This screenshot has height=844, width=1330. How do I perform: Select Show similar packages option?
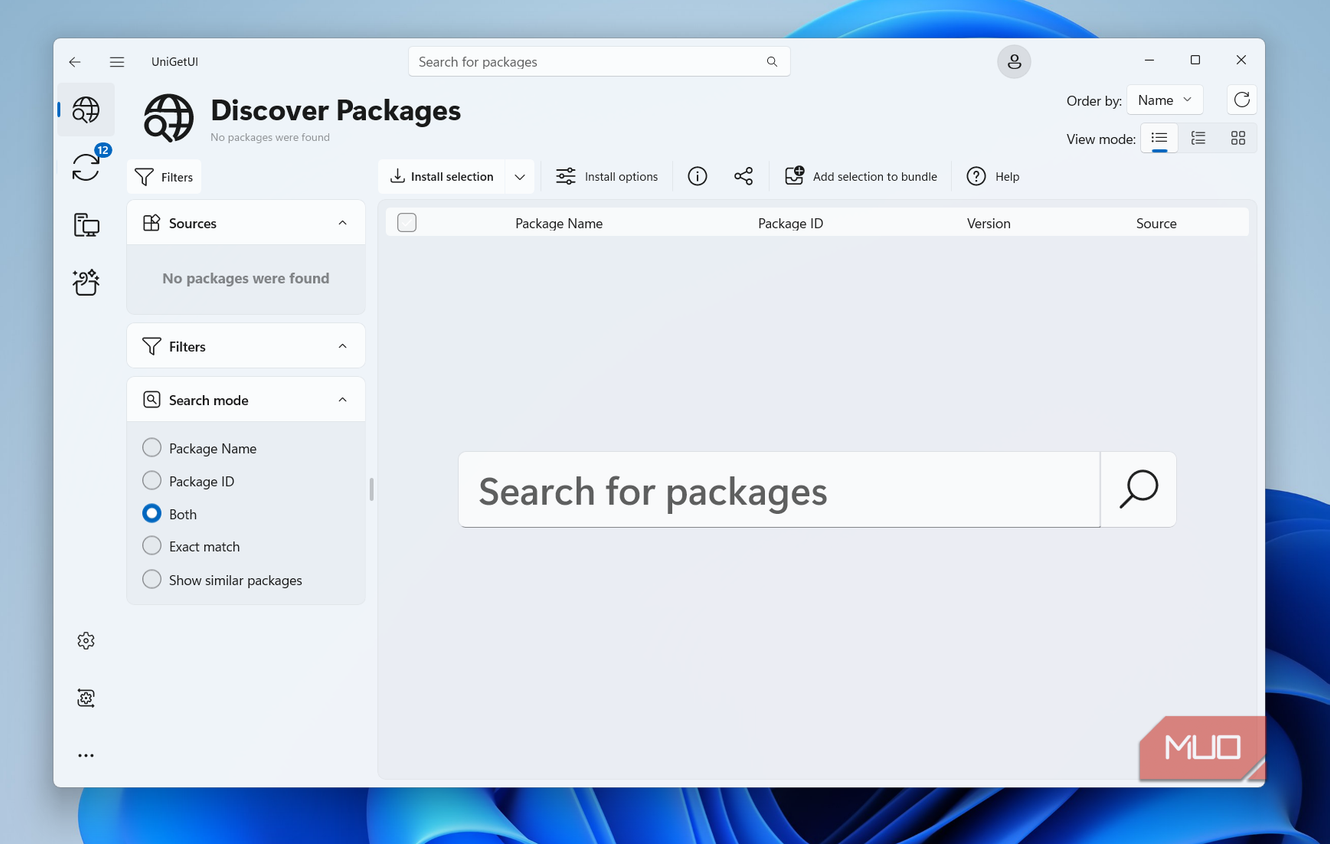[222, 580]
